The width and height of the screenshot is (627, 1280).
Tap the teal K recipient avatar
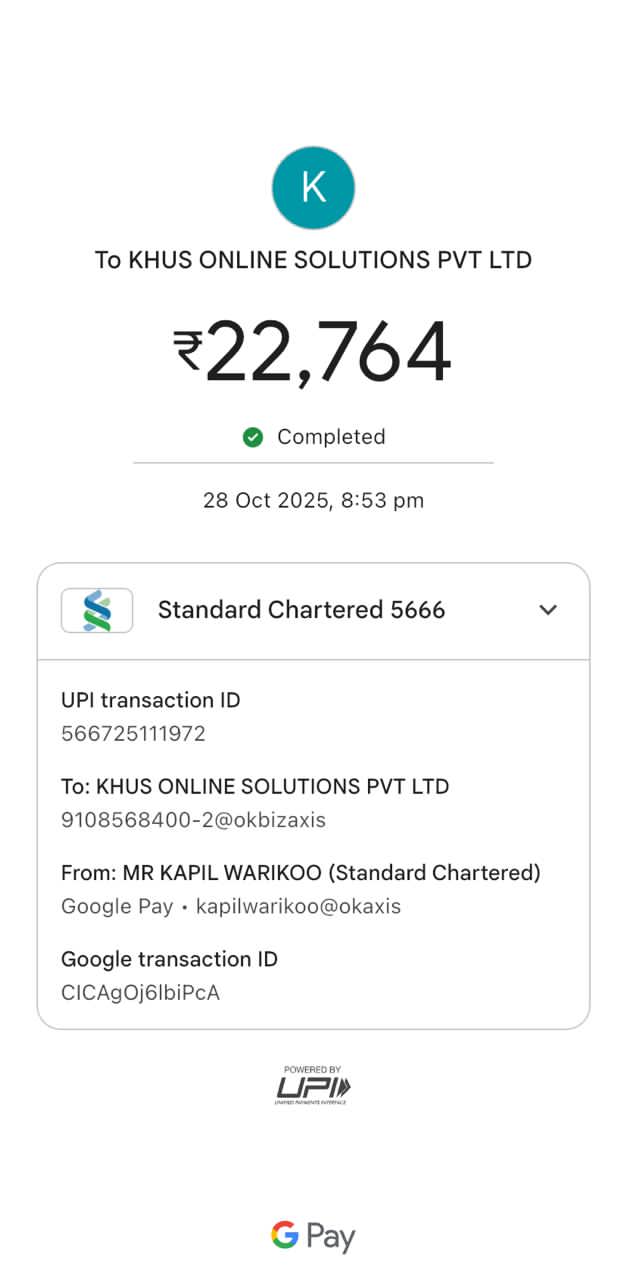coord(313,188)
